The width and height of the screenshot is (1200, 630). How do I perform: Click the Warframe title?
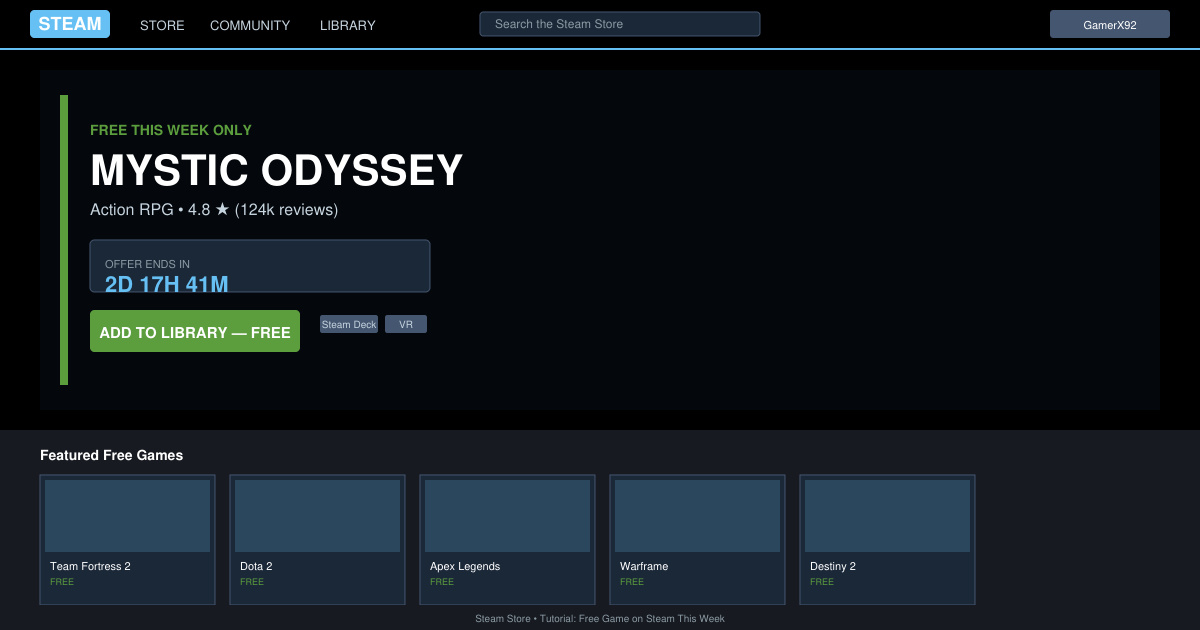(x=644, y=566)
